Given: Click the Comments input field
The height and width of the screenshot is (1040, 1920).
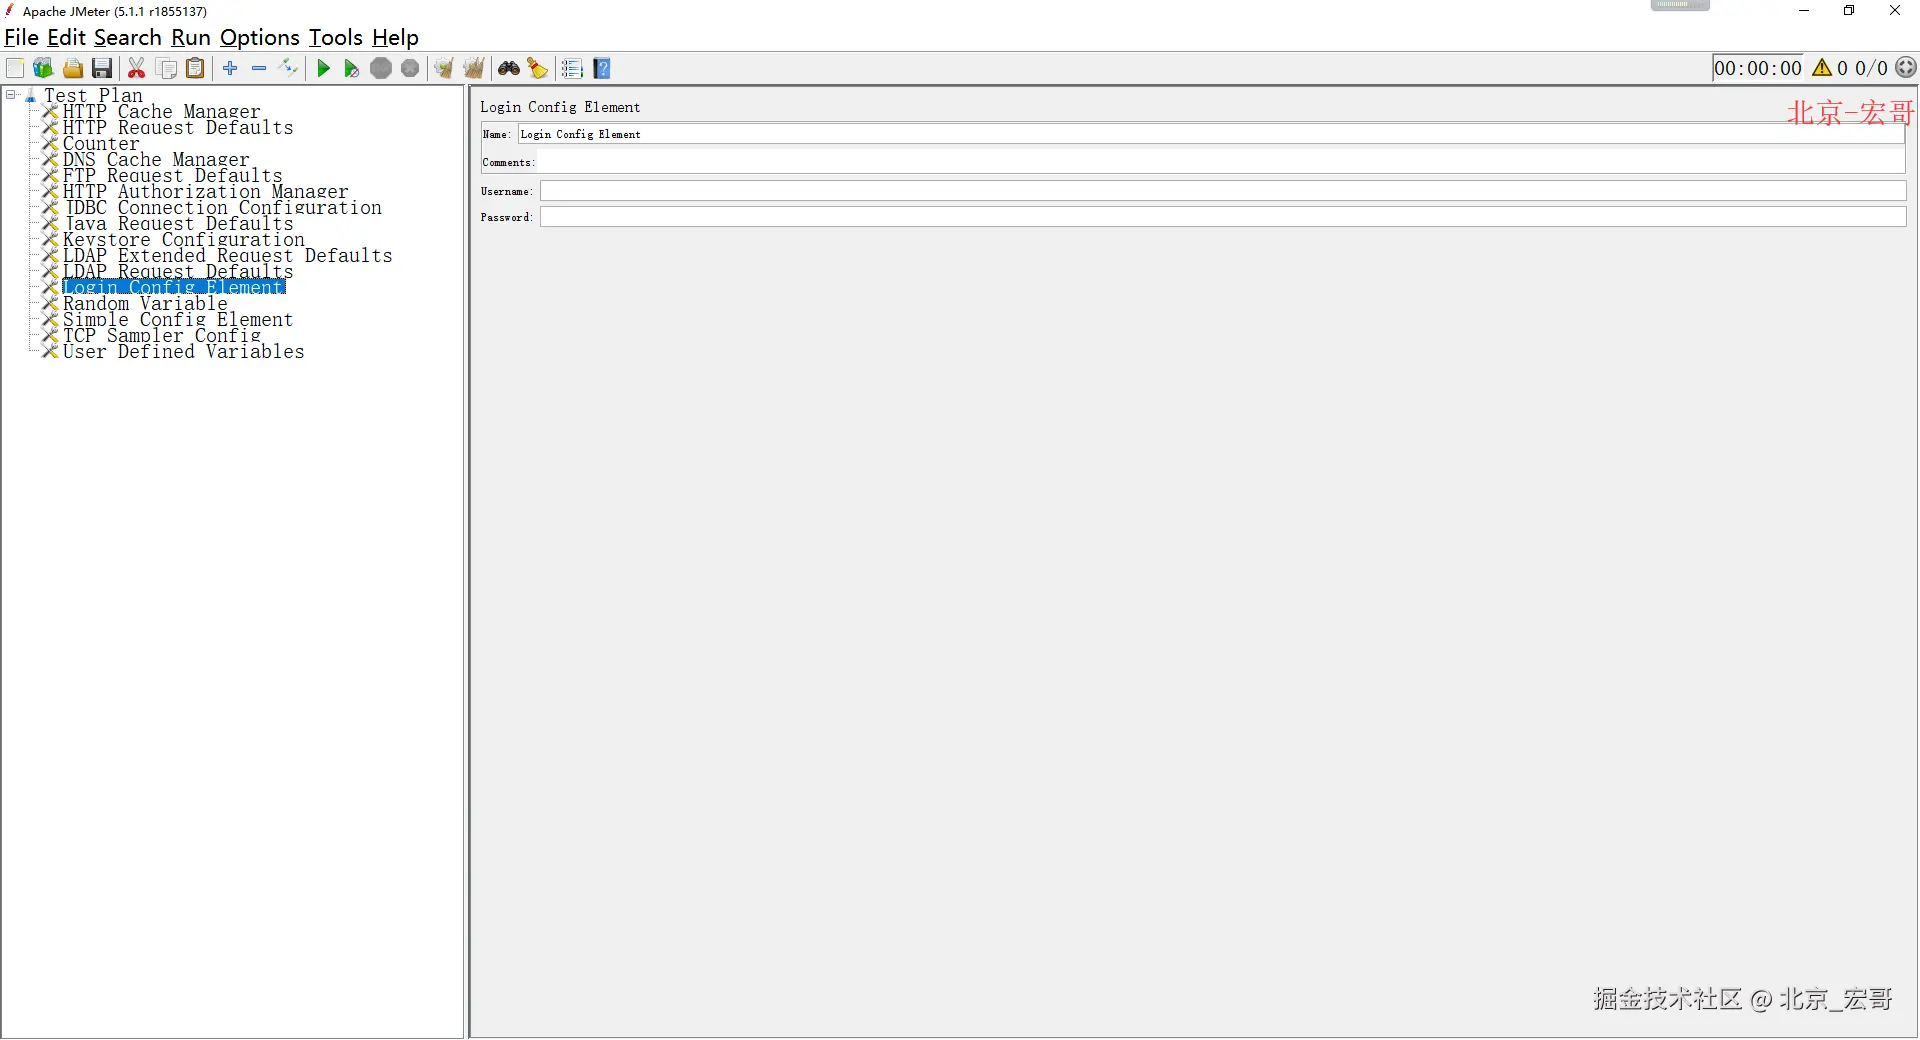Looking at the screenshot, I should (x=1222, y=162).
